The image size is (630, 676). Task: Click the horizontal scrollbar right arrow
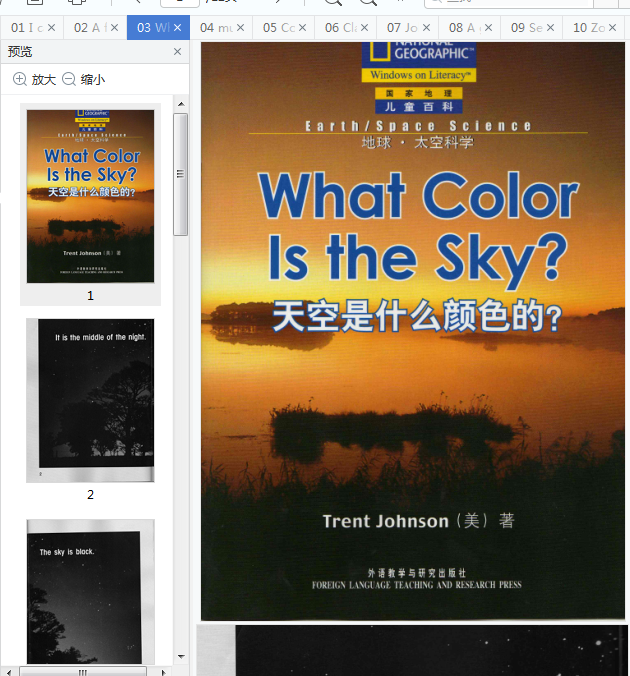[163, 672]
